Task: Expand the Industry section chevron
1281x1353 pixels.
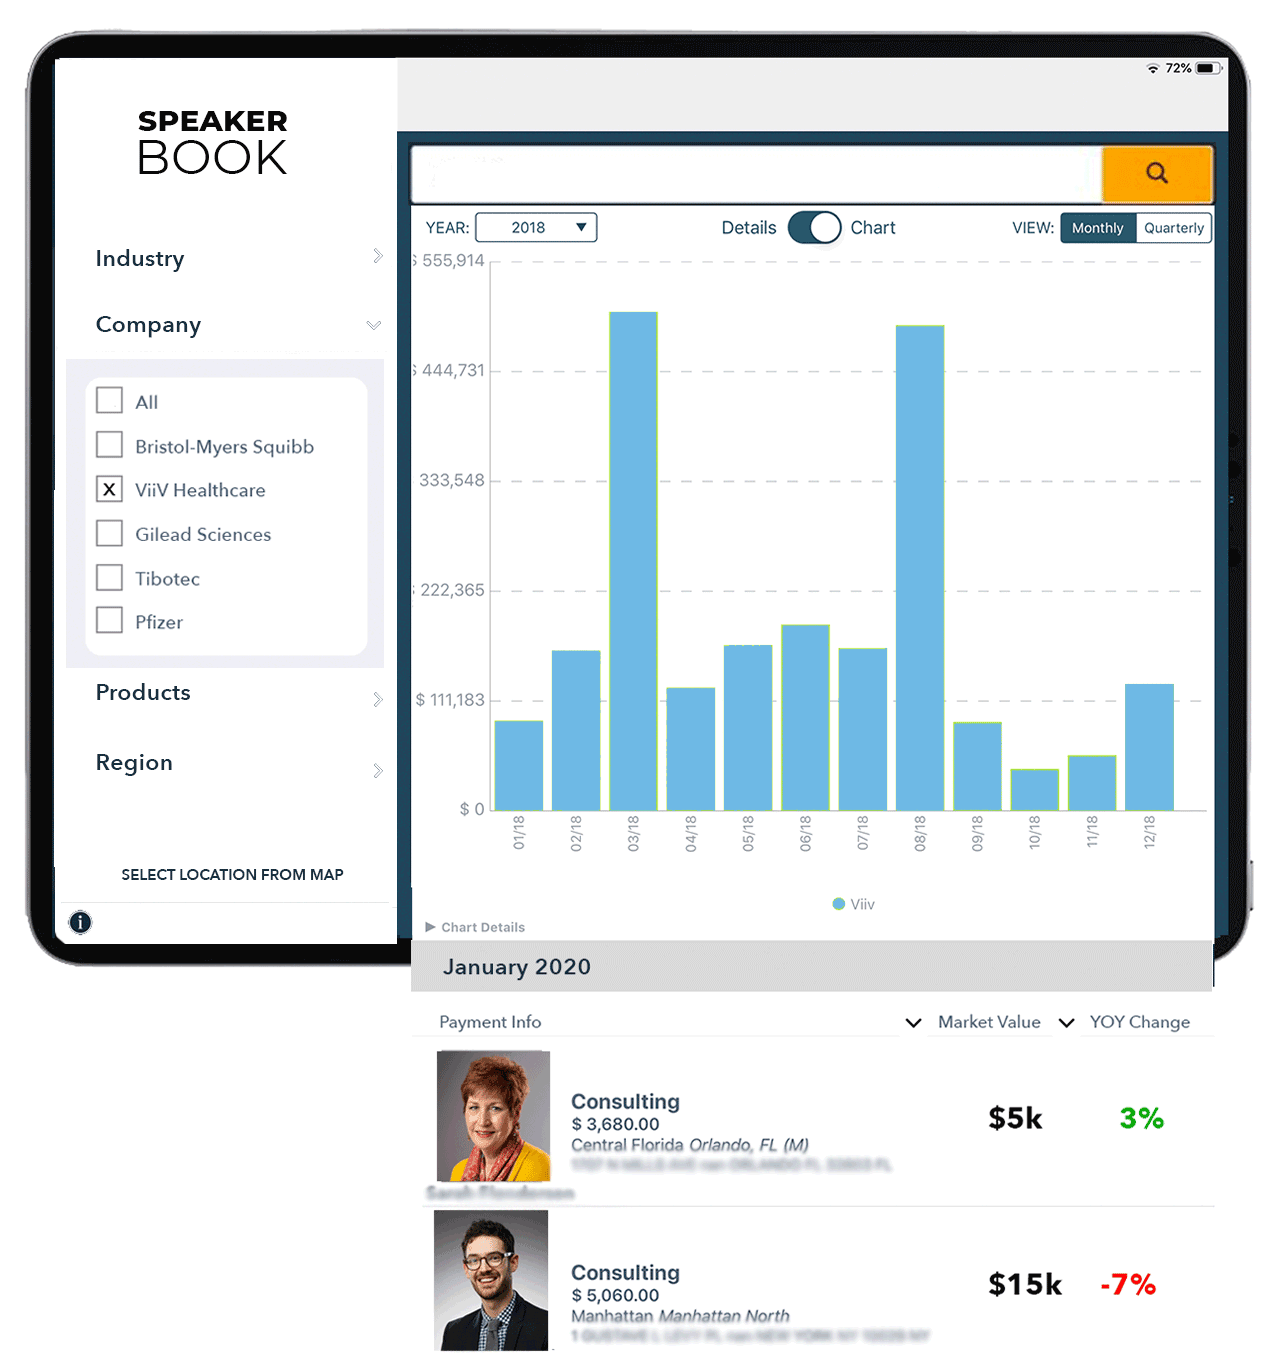Action: click(377, 256)
